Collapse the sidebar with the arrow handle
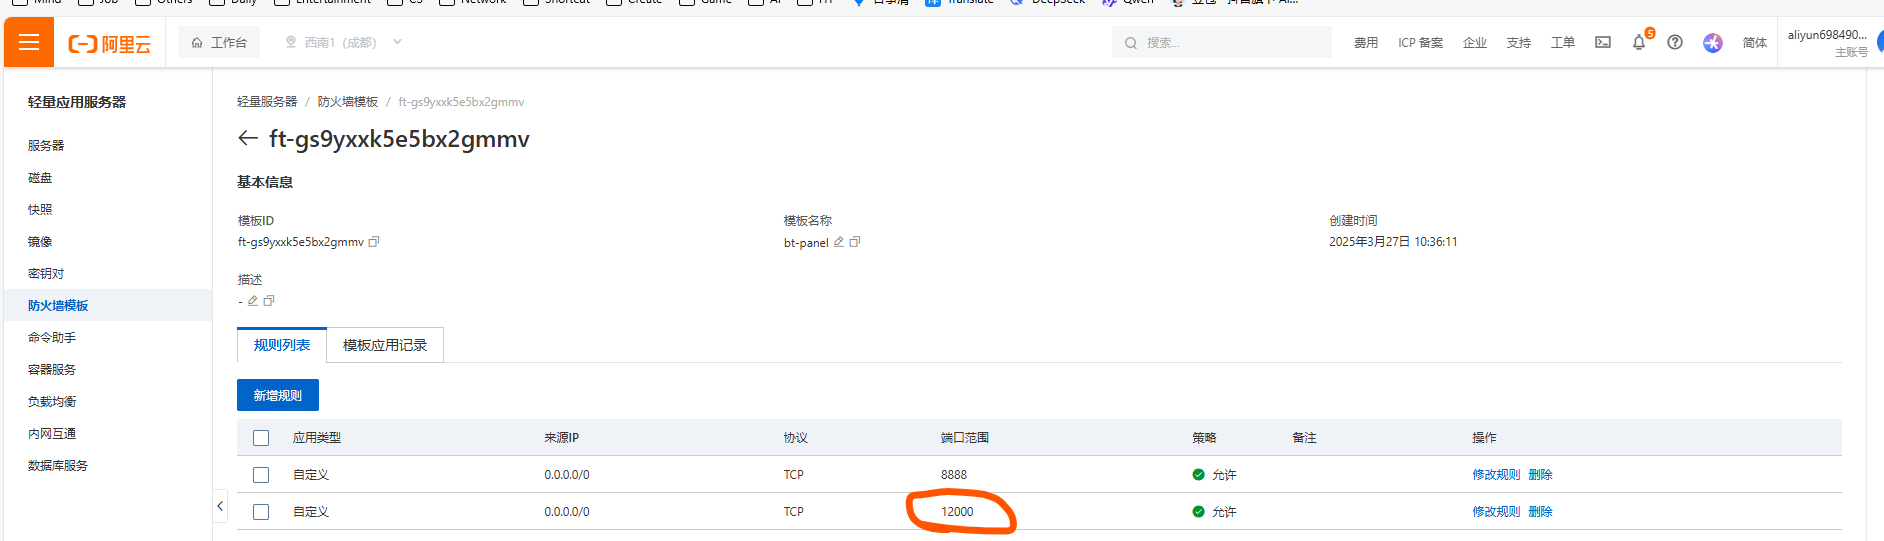Screen dimensions: 1884x541 point(220,506)
